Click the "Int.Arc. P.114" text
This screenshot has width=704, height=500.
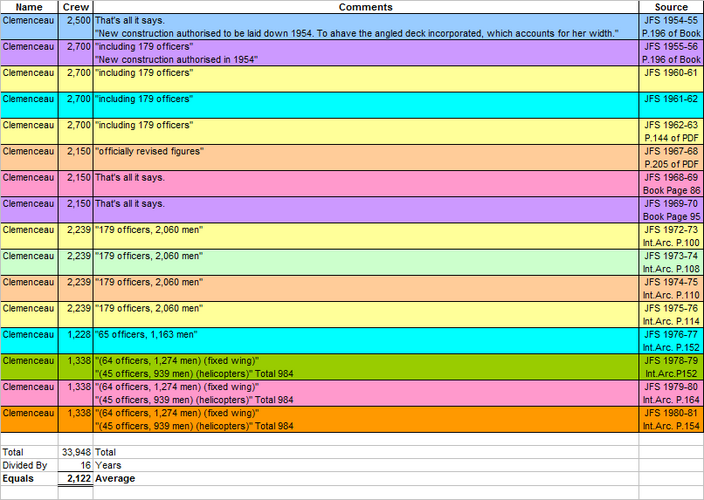click(x=671, y=321)
